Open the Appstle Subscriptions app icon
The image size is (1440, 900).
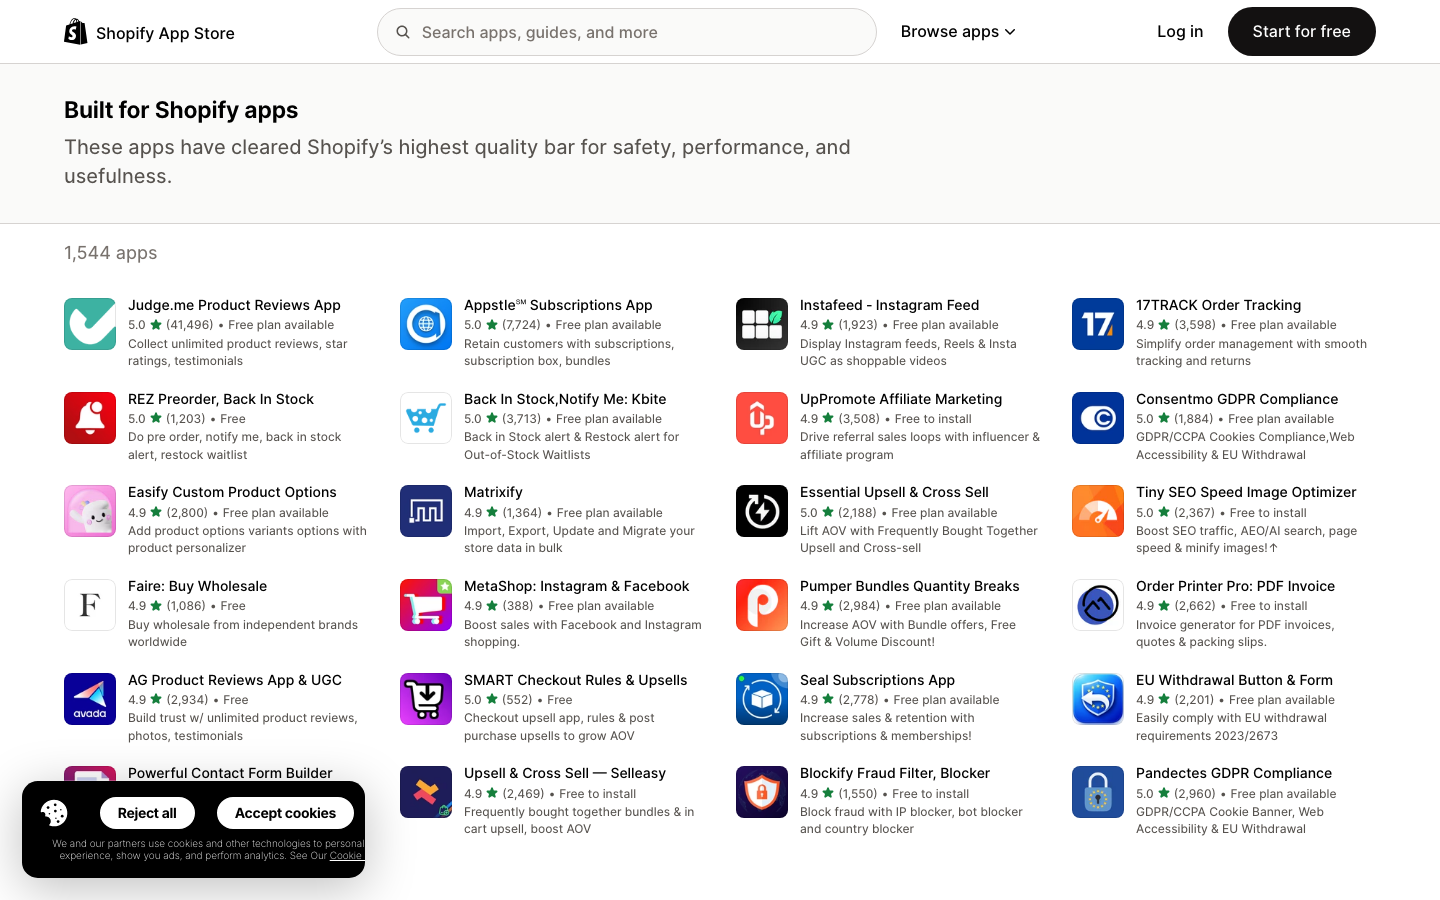(x=426, y=324)
